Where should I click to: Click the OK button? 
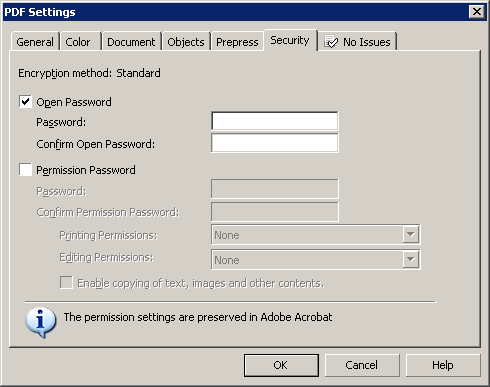281,365
